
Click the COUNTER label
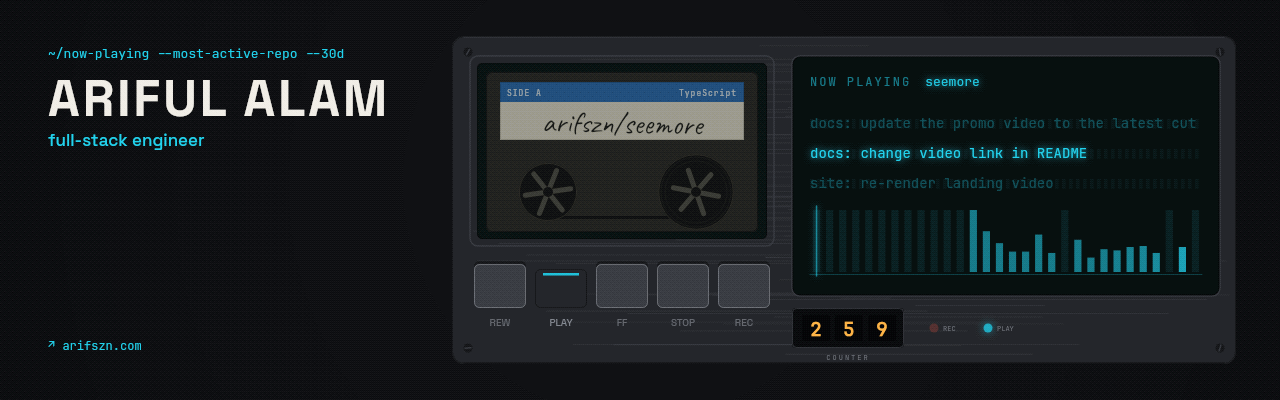848,358
